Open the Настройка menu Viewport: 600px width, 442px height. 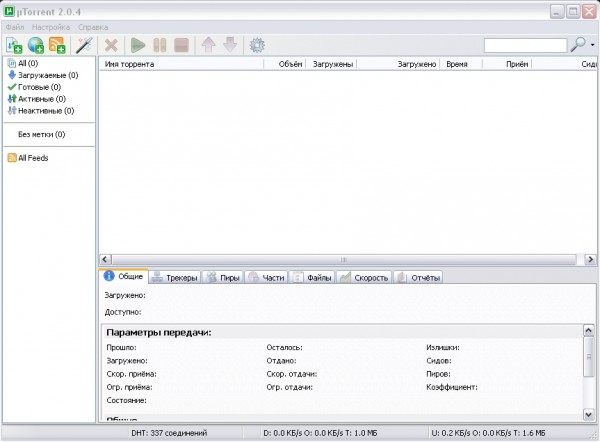tap(51, 27)
